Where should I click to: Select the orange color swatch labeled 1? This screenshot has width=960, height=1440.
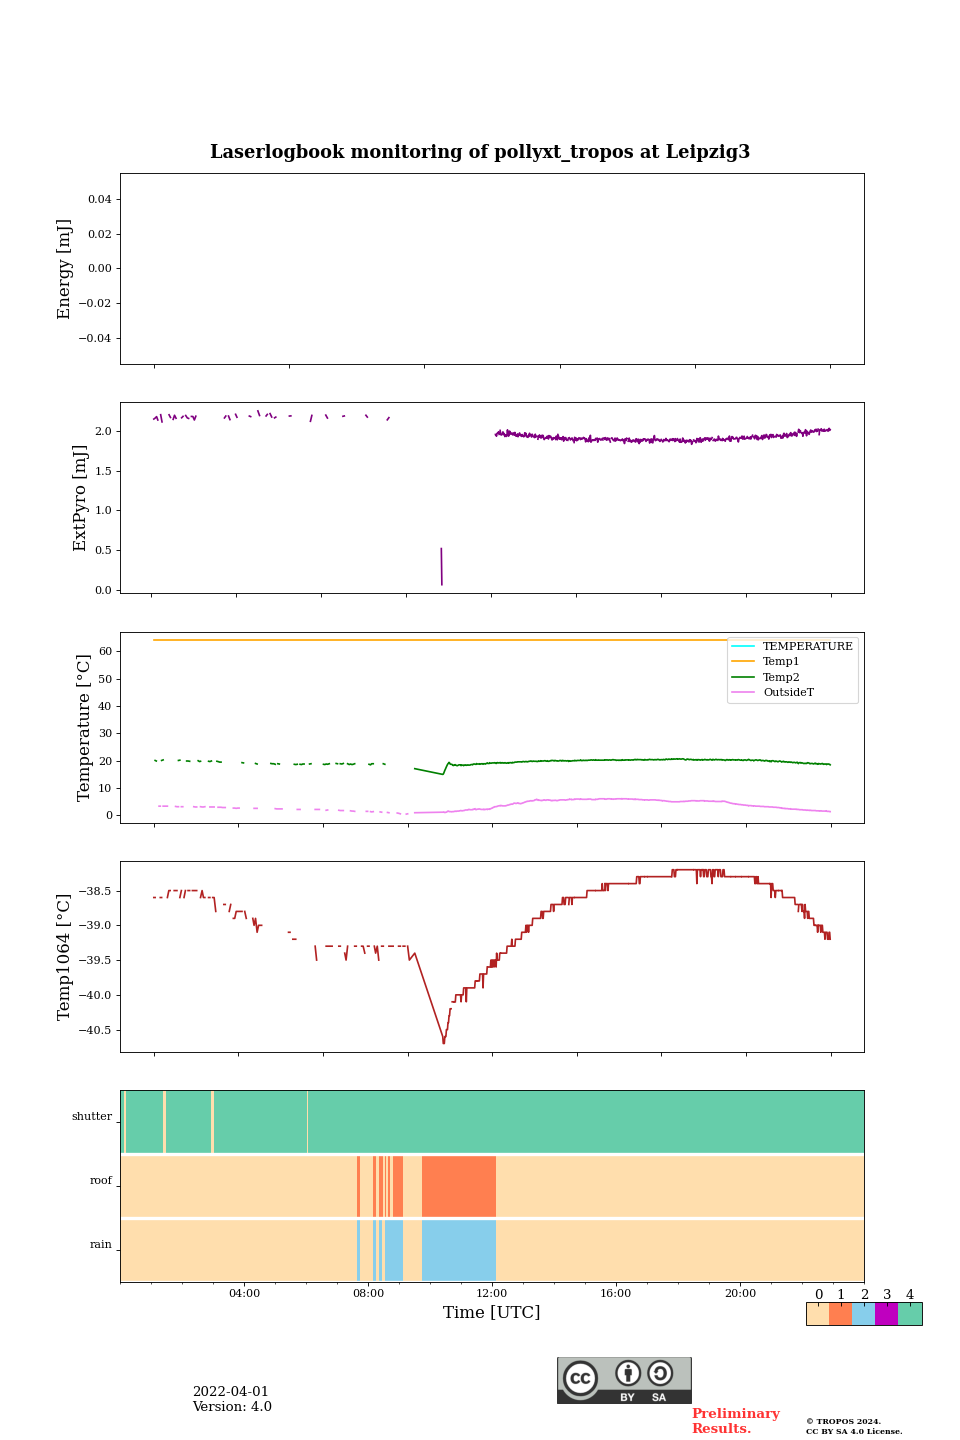click(x=840, y=1314)
